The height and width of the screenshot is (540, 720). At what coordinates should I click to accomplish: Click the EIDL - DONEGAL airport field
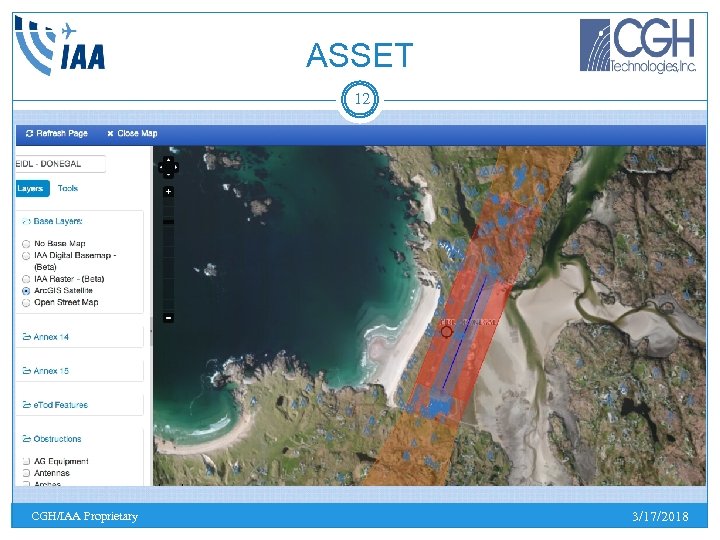60,164
